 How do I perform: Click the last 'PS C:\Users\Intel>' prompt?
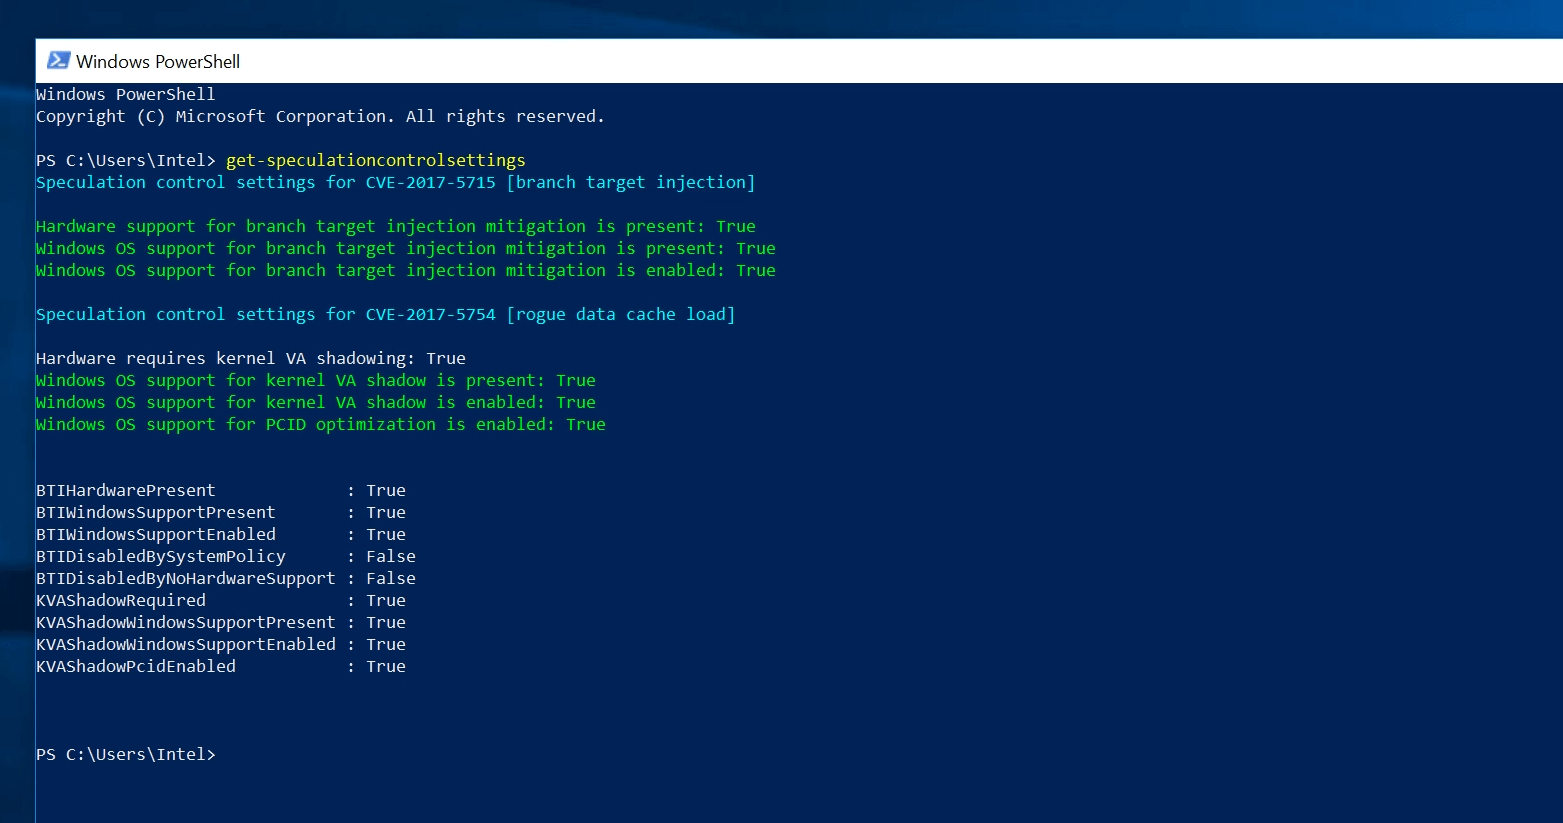point(126,755)
